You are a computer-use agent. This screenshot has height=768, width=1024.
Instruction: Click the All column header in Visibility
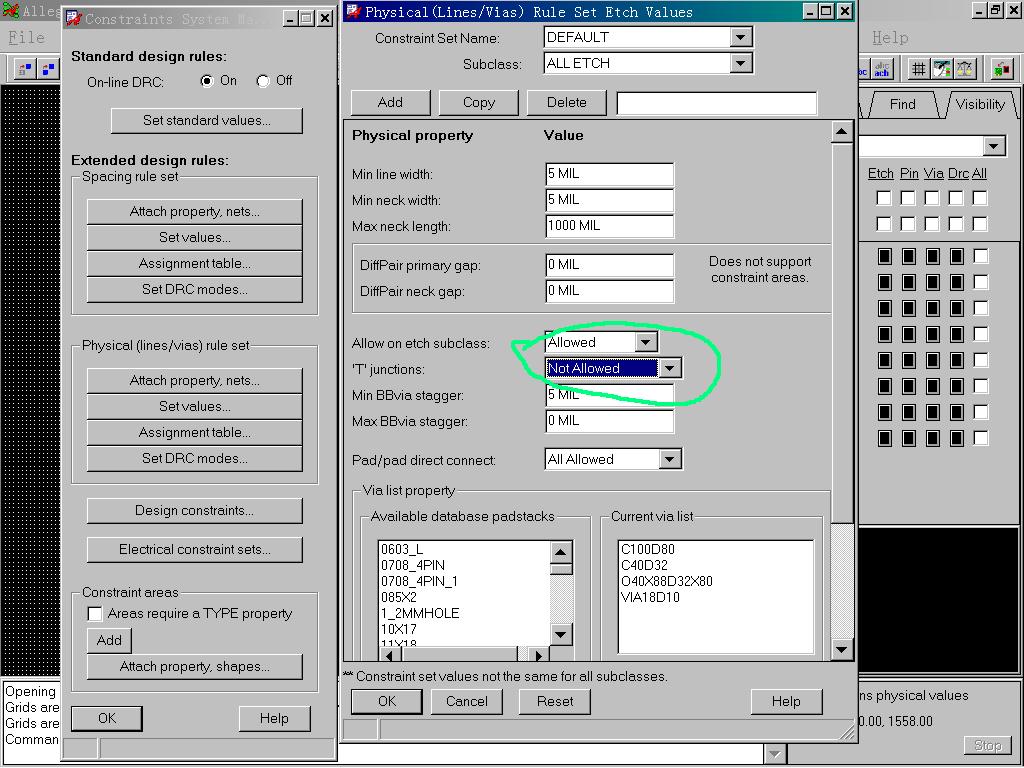pyautogui.click(x=979, y=173)
